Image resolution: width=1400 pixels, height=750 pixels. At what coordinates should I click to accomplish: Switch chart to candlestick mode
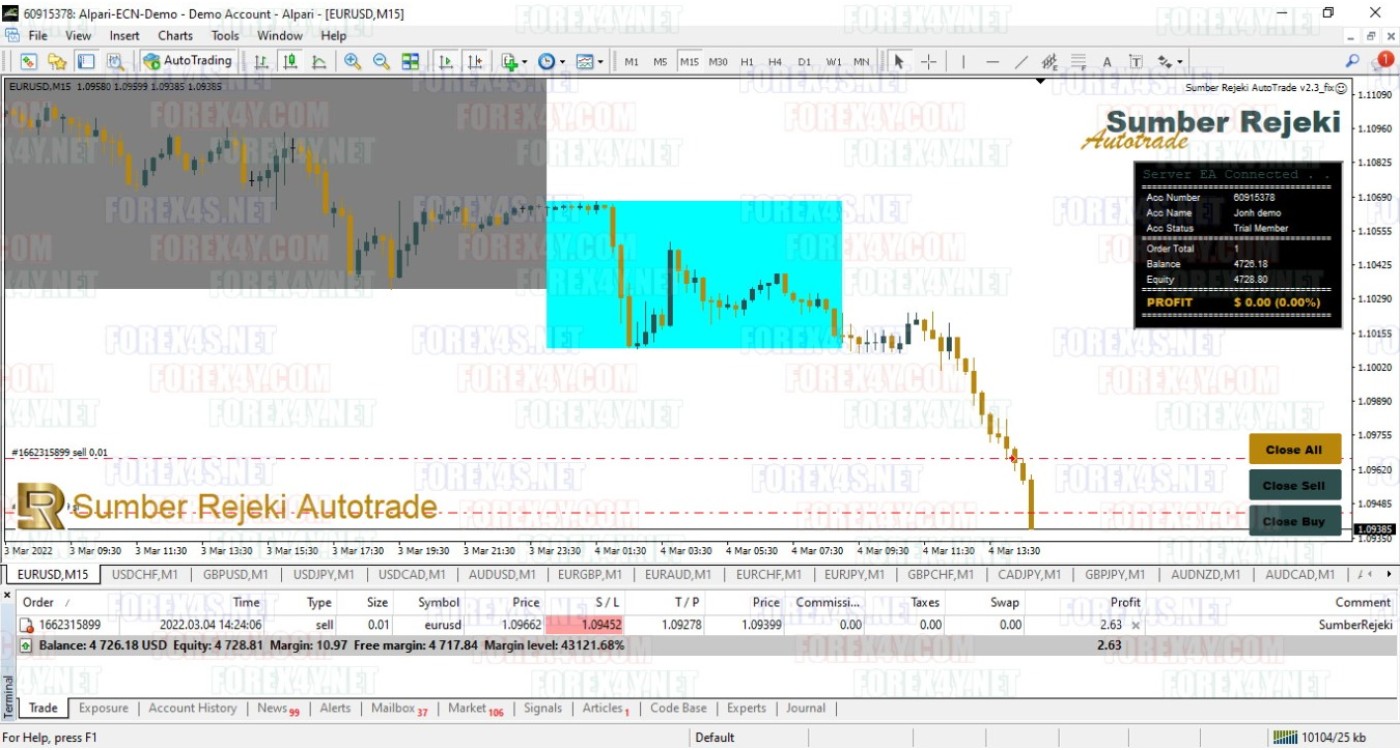(x=290, y=62)
